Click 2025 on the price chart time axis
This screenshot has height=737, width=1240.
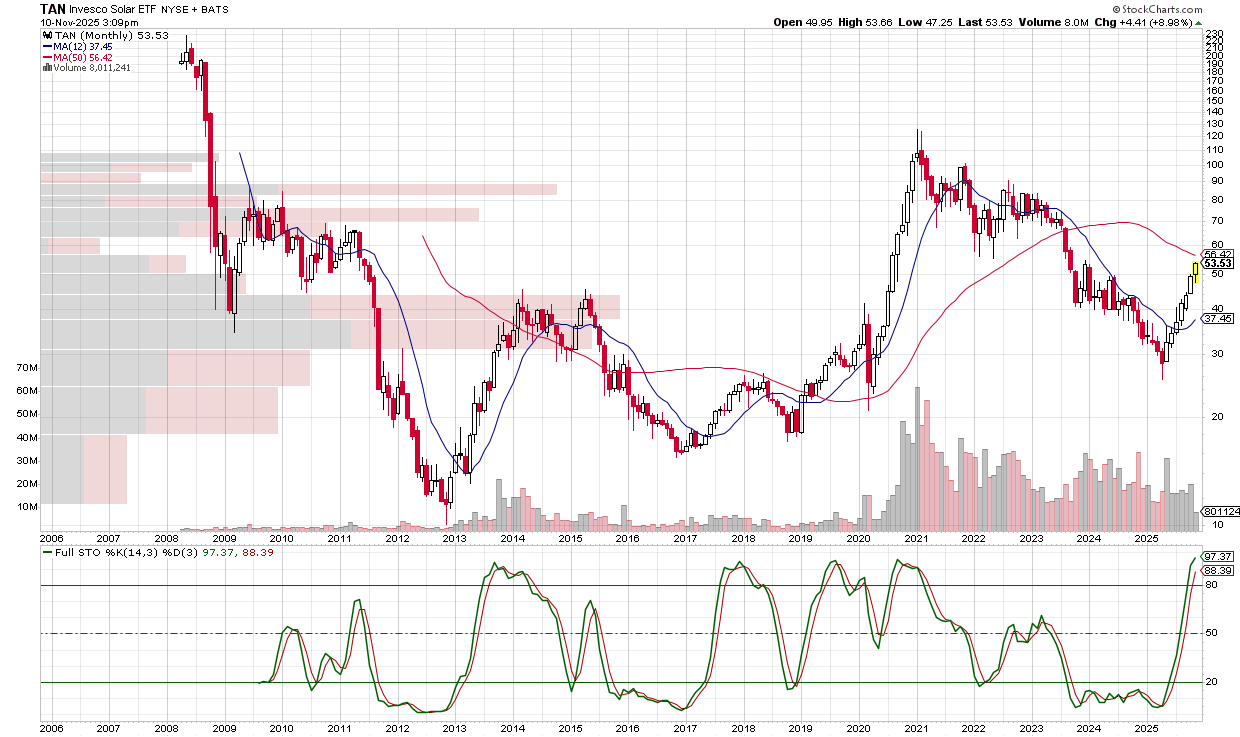coord(1148,538)
